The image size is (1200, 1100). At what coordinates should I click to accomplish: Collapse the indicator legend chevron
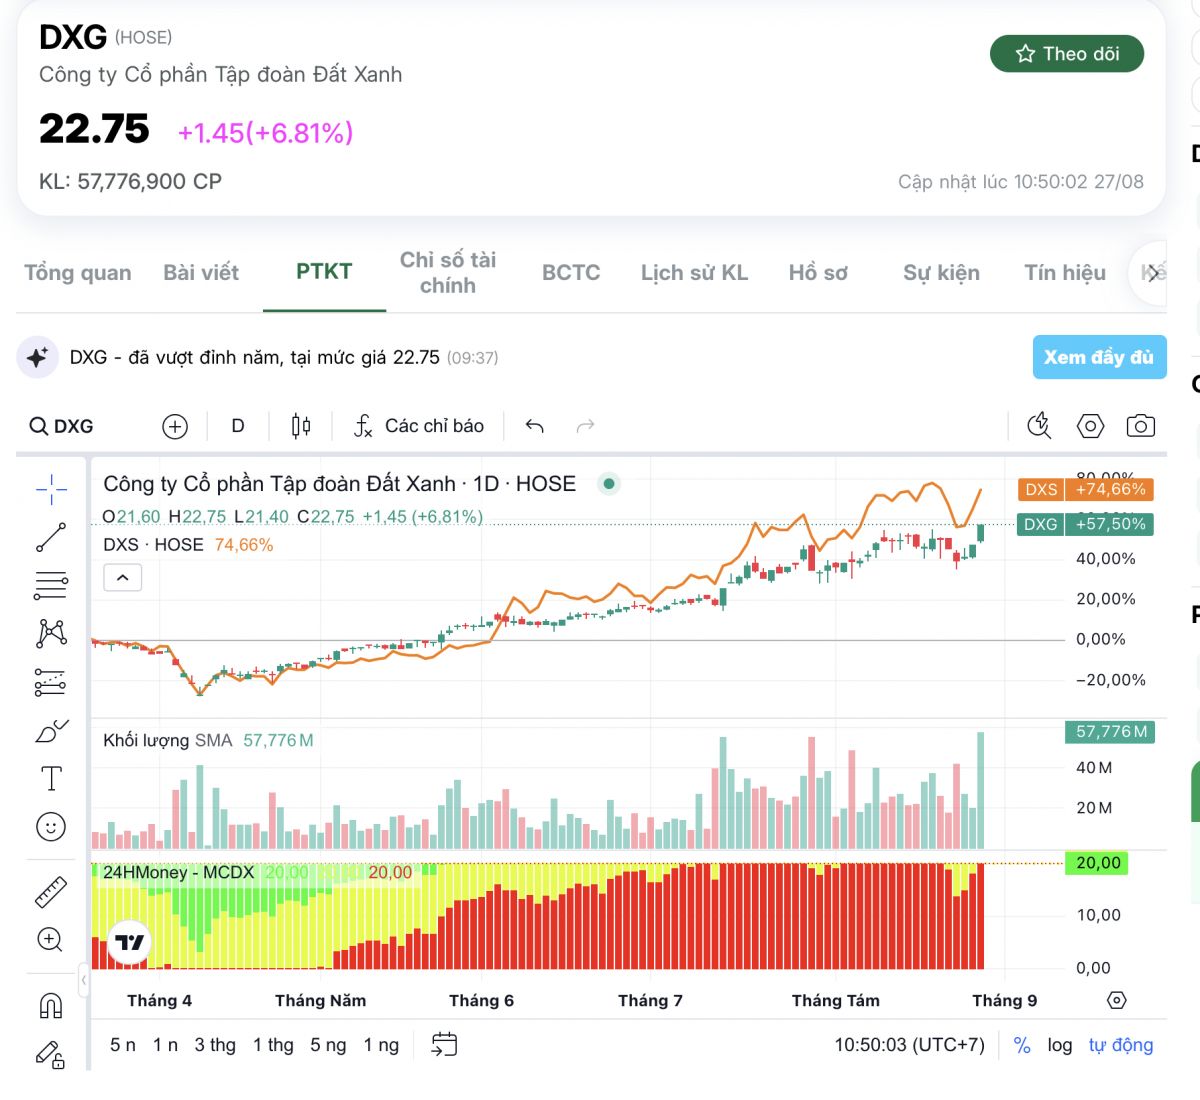[123, 577]
